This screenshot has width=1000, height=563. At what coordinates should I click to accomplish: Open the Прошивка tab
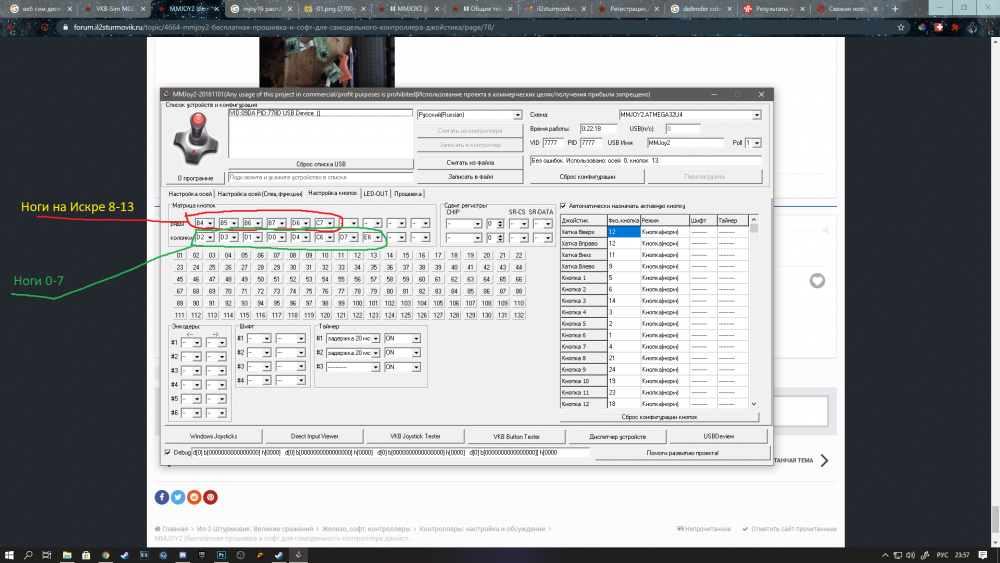[408, 193]
